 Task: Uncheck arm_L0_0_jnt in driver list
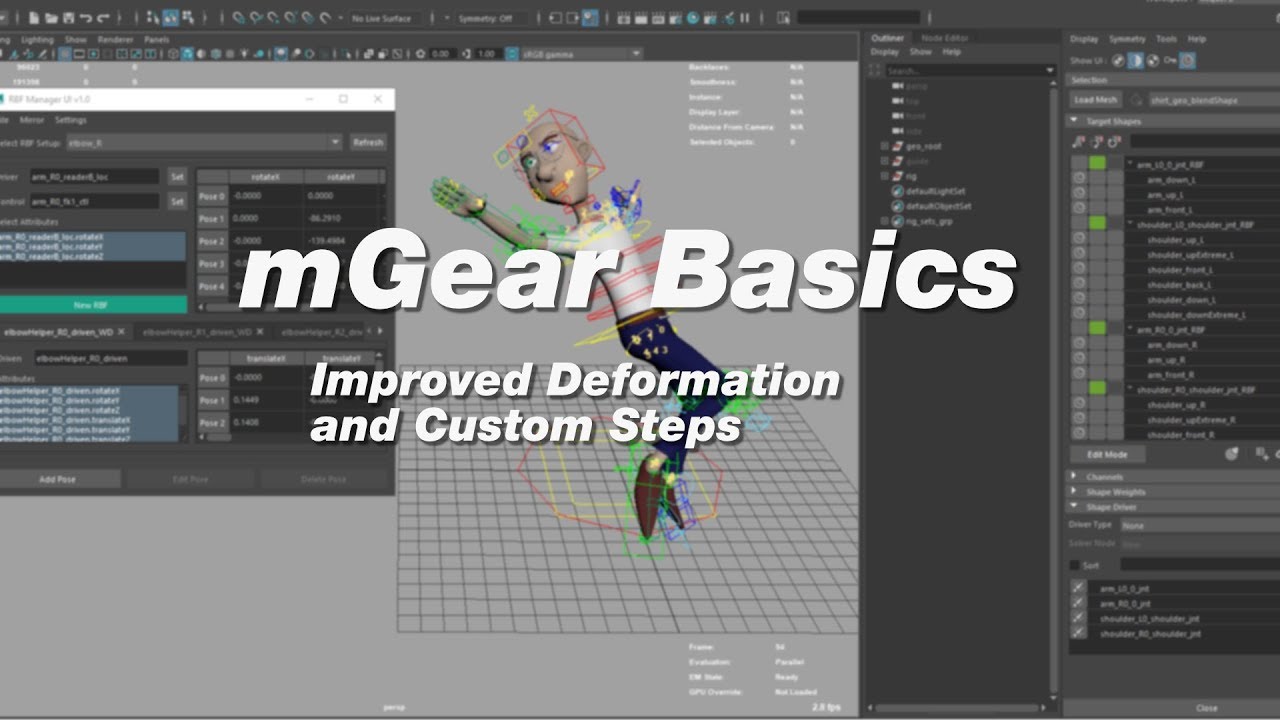tap(1078, 588)
